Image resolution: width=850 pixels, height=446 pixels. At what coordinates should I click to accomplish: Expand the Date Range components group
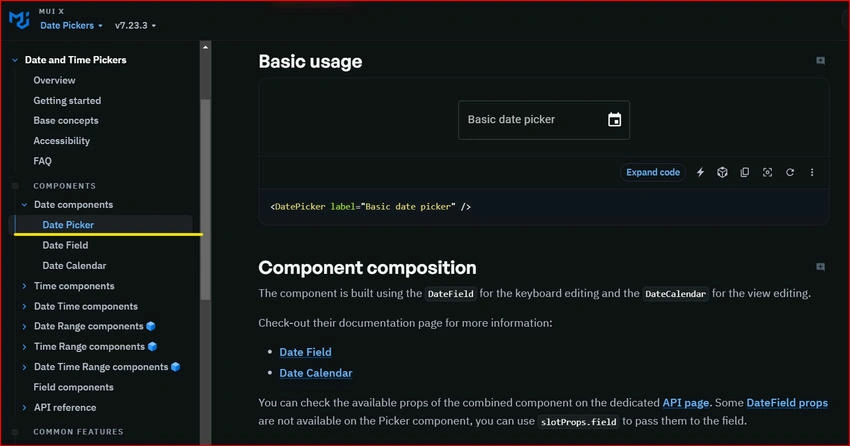(x=24, y=326)
